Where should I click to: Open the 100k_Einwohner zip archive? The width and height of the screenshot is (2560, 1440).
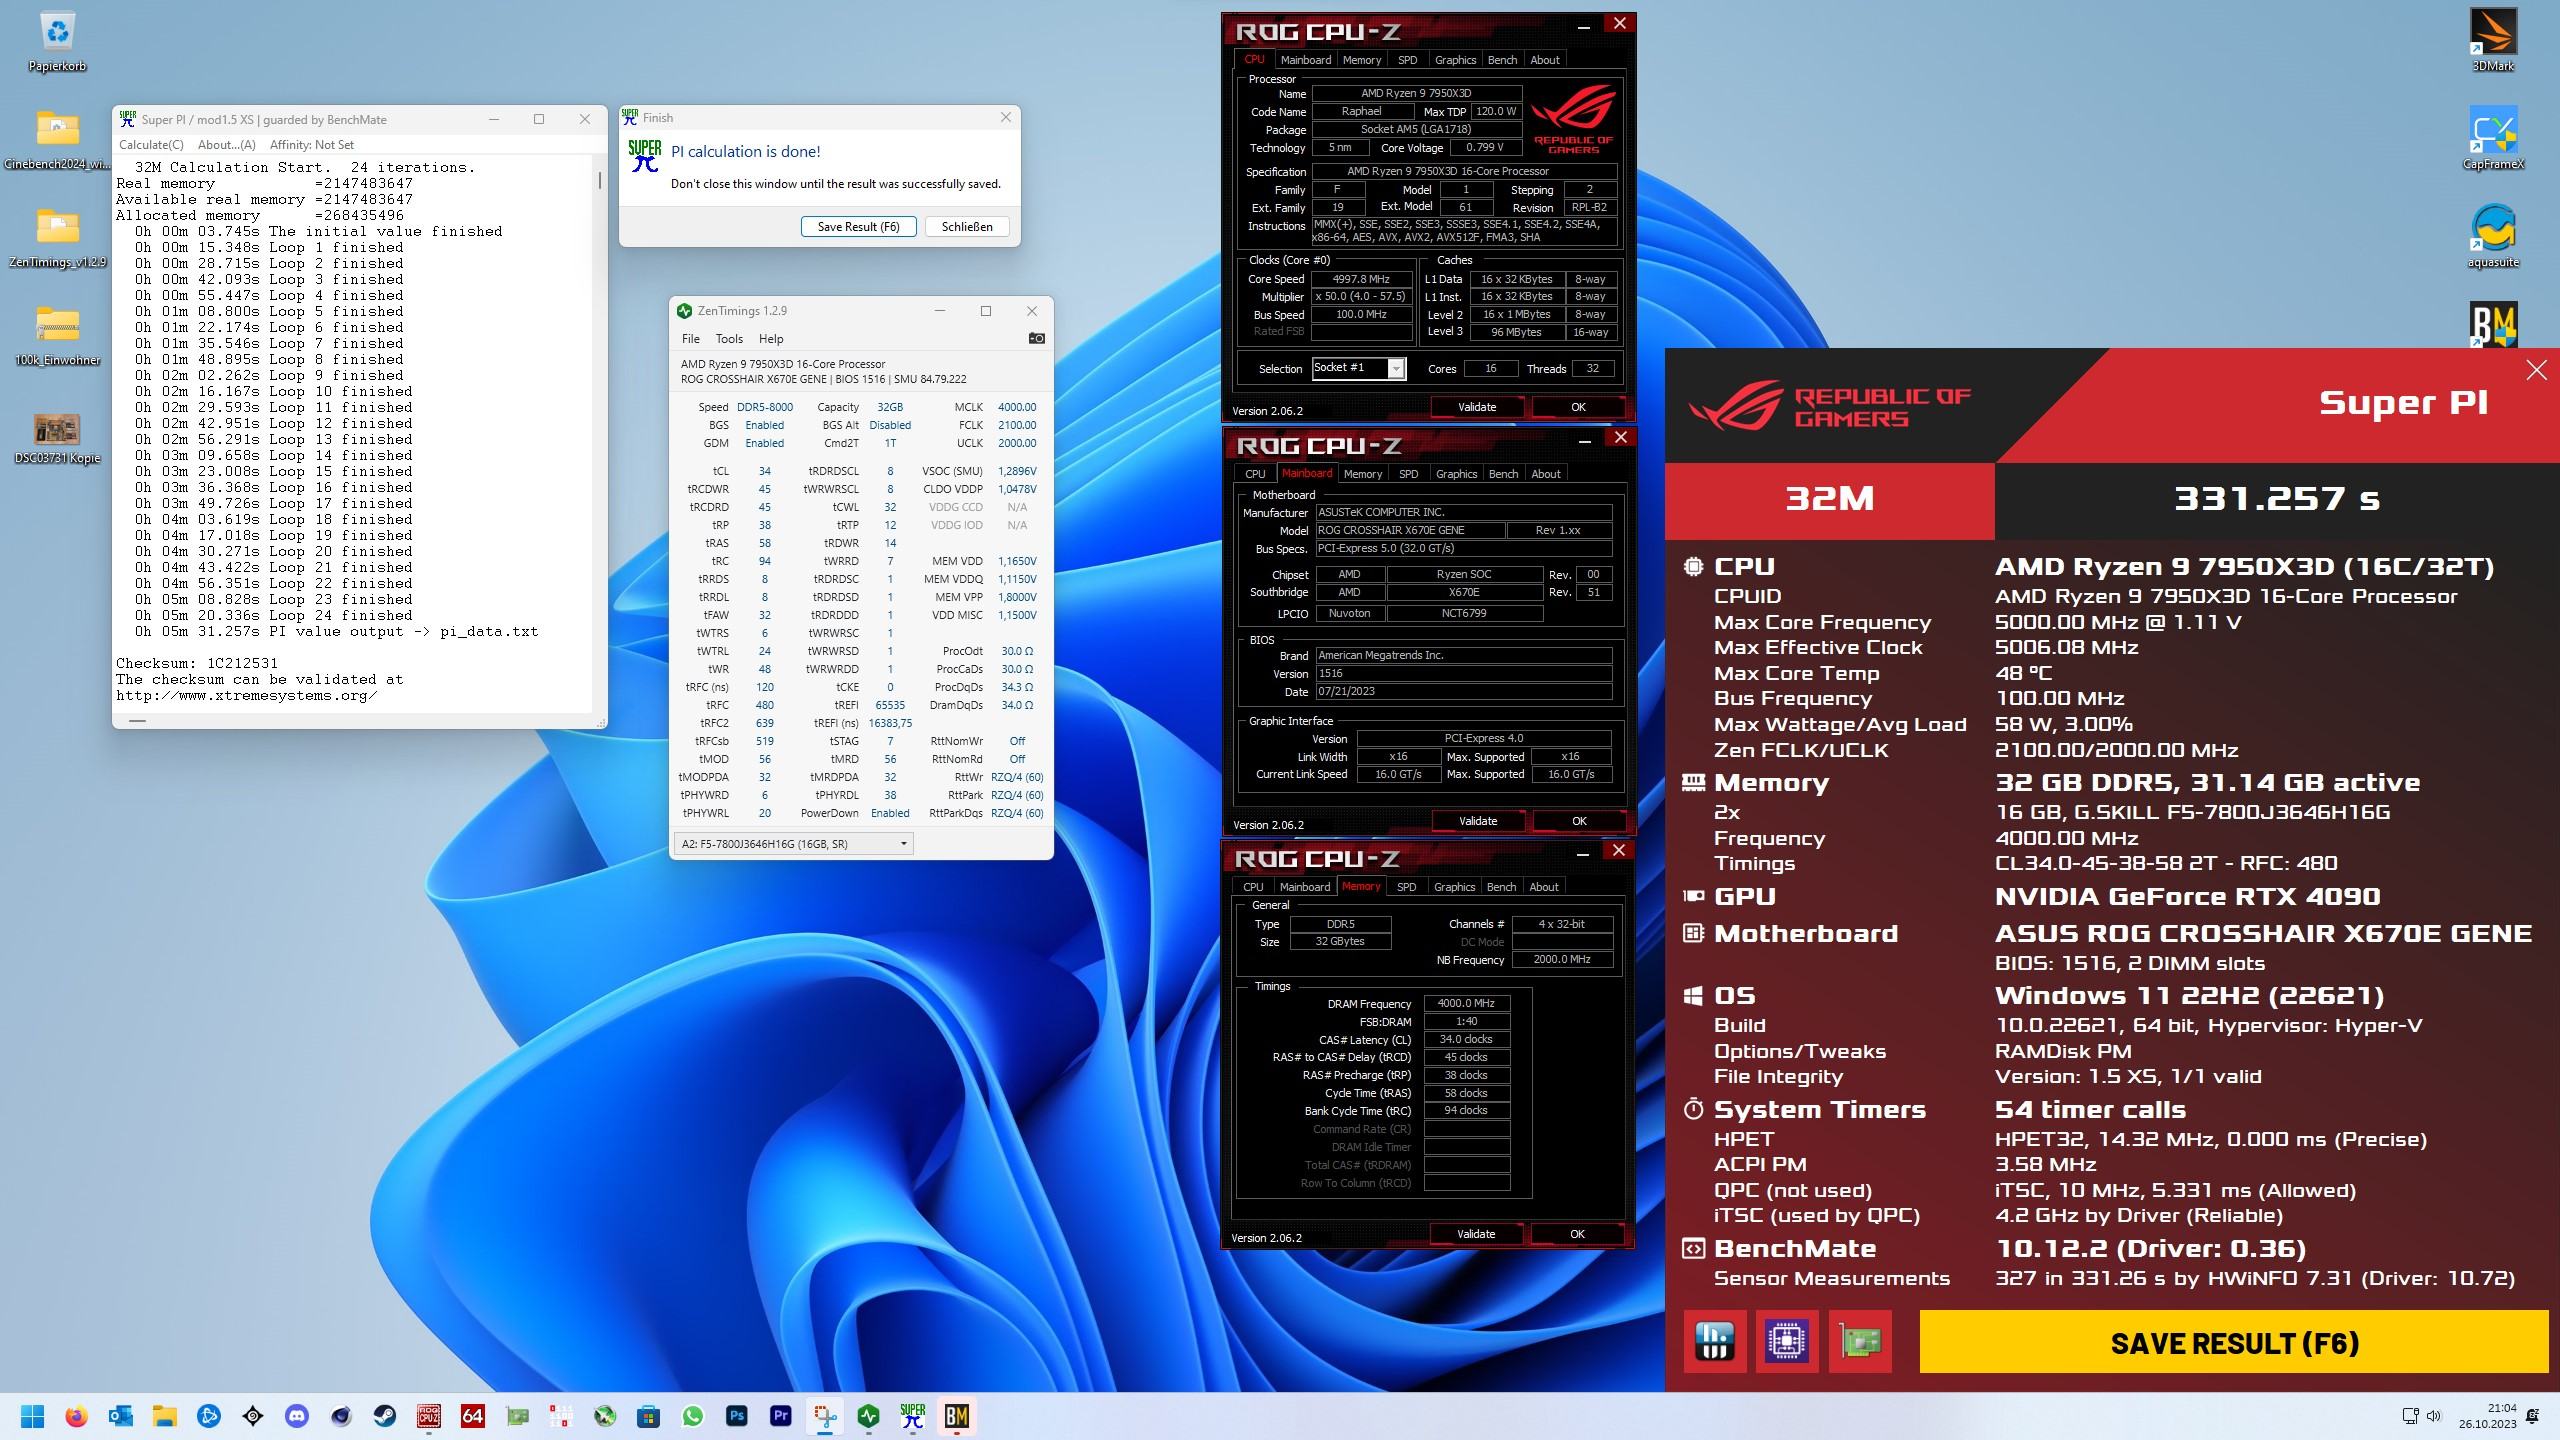(x=57, y=336)
